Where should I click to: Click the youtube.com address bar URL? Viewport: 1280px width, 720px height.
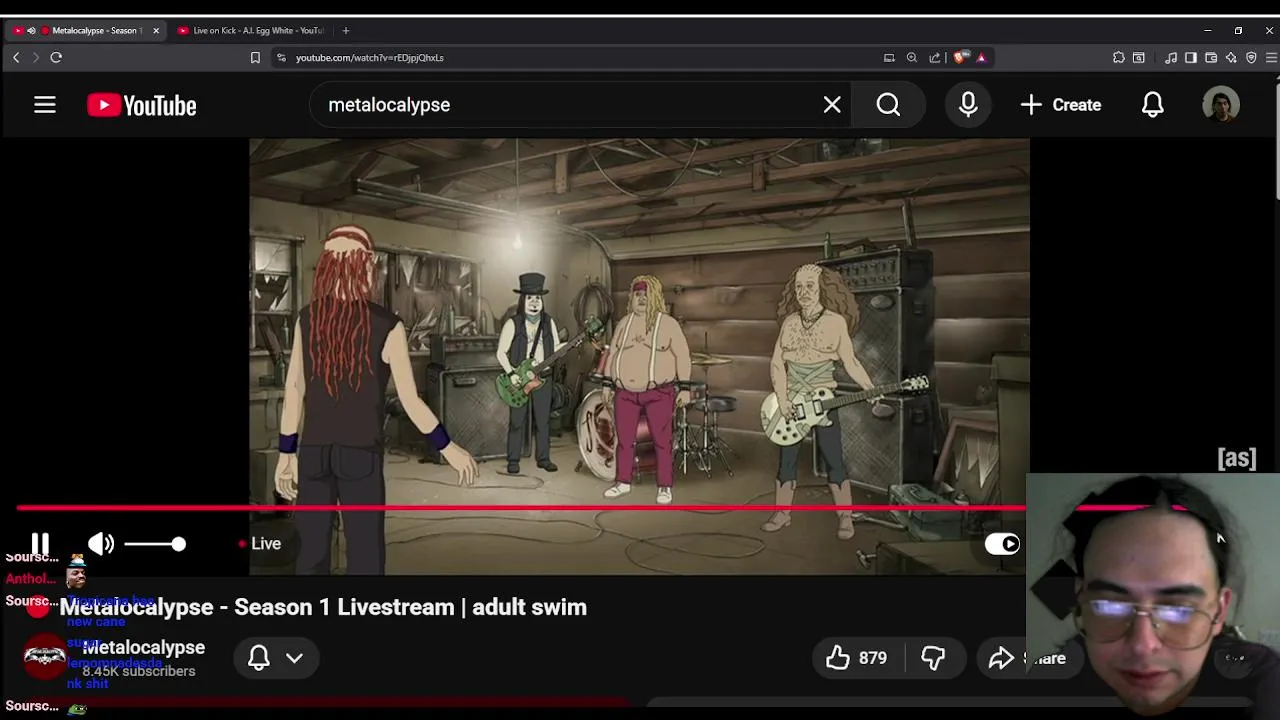[370, 58]
